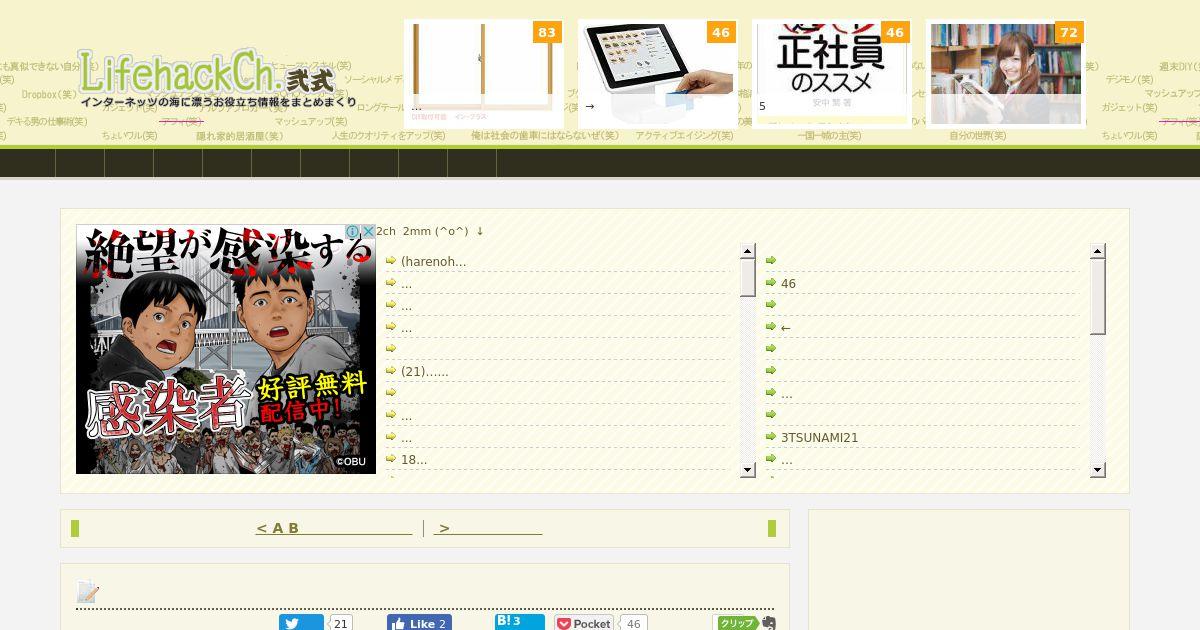Click the orange 83 badge on the first thumbnail
Screen dimensions: 1200x630
[547, 32]
